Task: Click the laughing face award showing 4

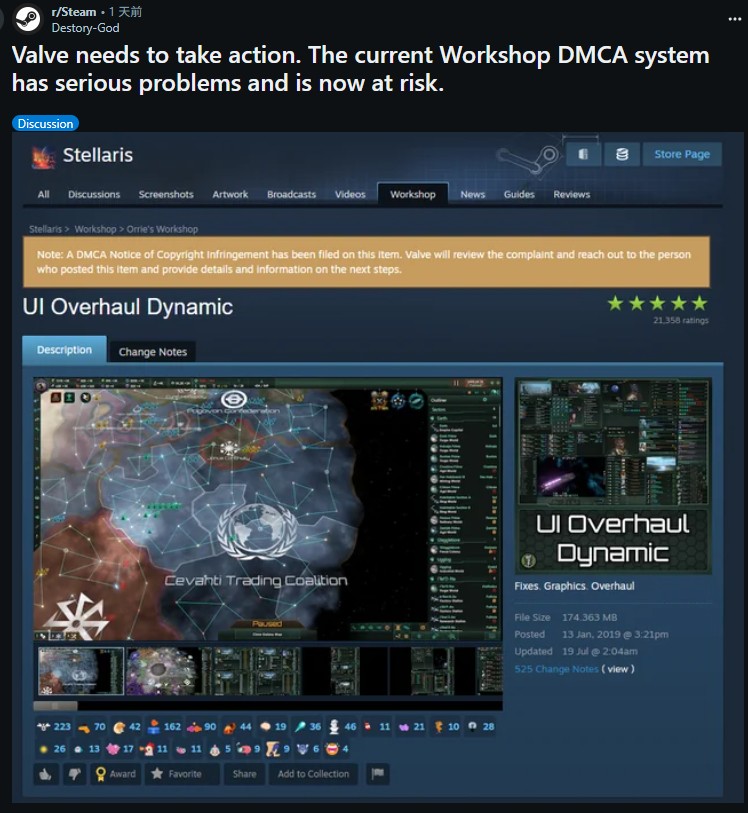Action: pyautogui.click(x=332, y=749)
